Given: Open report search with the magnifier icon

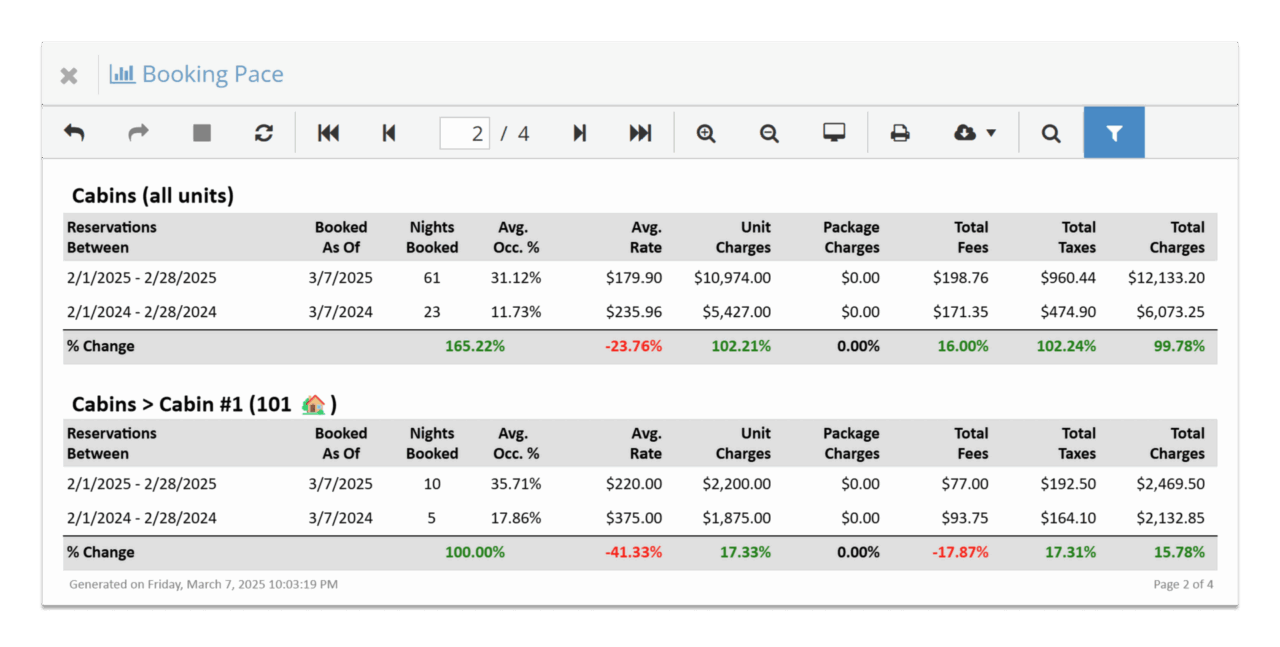Looking at the screenshot, I should [x=1050, y=132].
